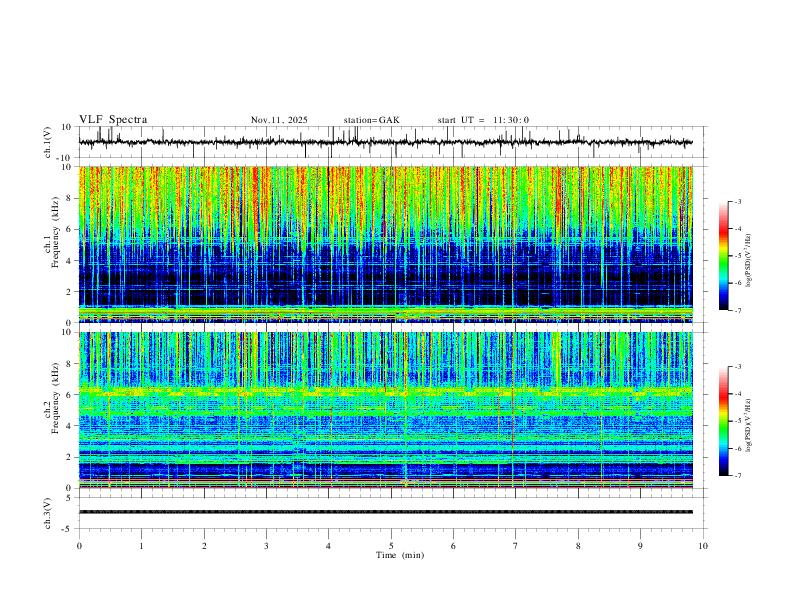Click the '0' tick on time axis
The width and height of the screenshot is (792, 612).
click(x=79, y=546)
